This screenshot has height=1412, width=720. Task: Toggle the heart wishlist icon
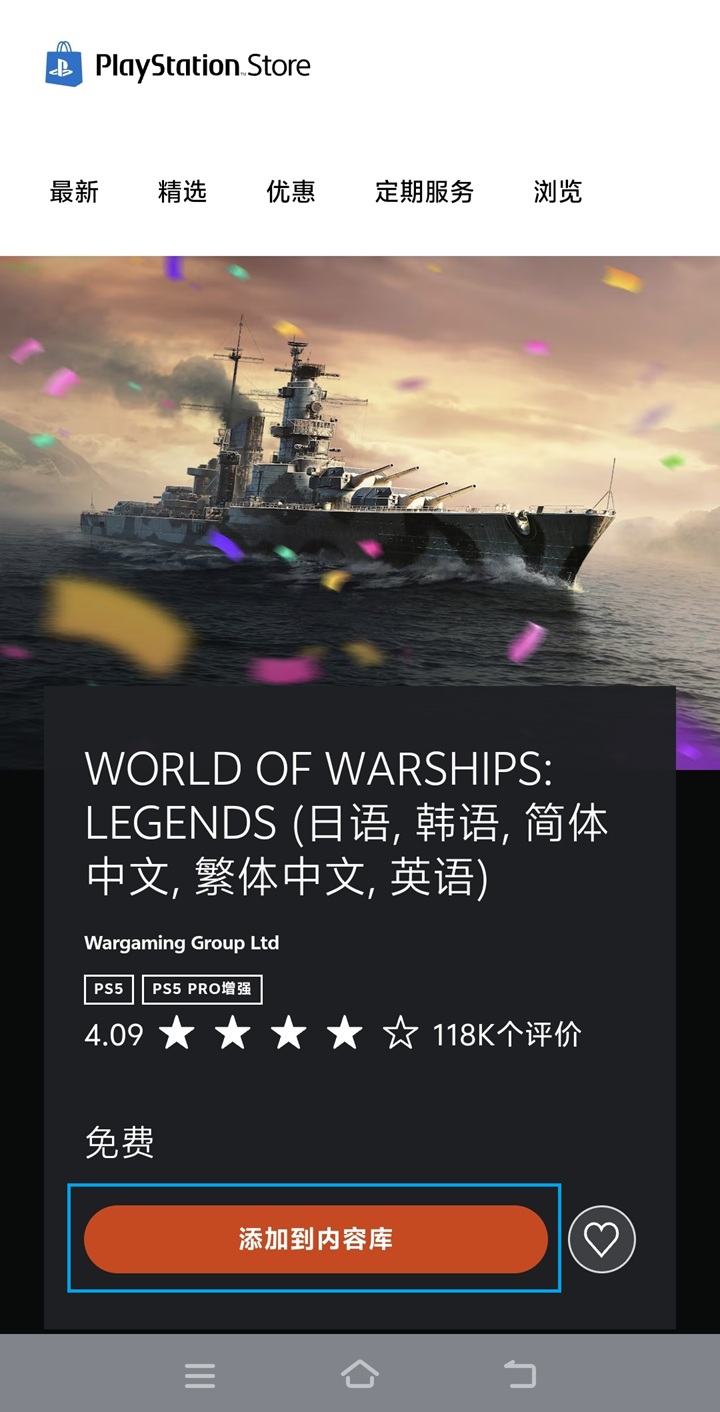[x=602, y=1239]
